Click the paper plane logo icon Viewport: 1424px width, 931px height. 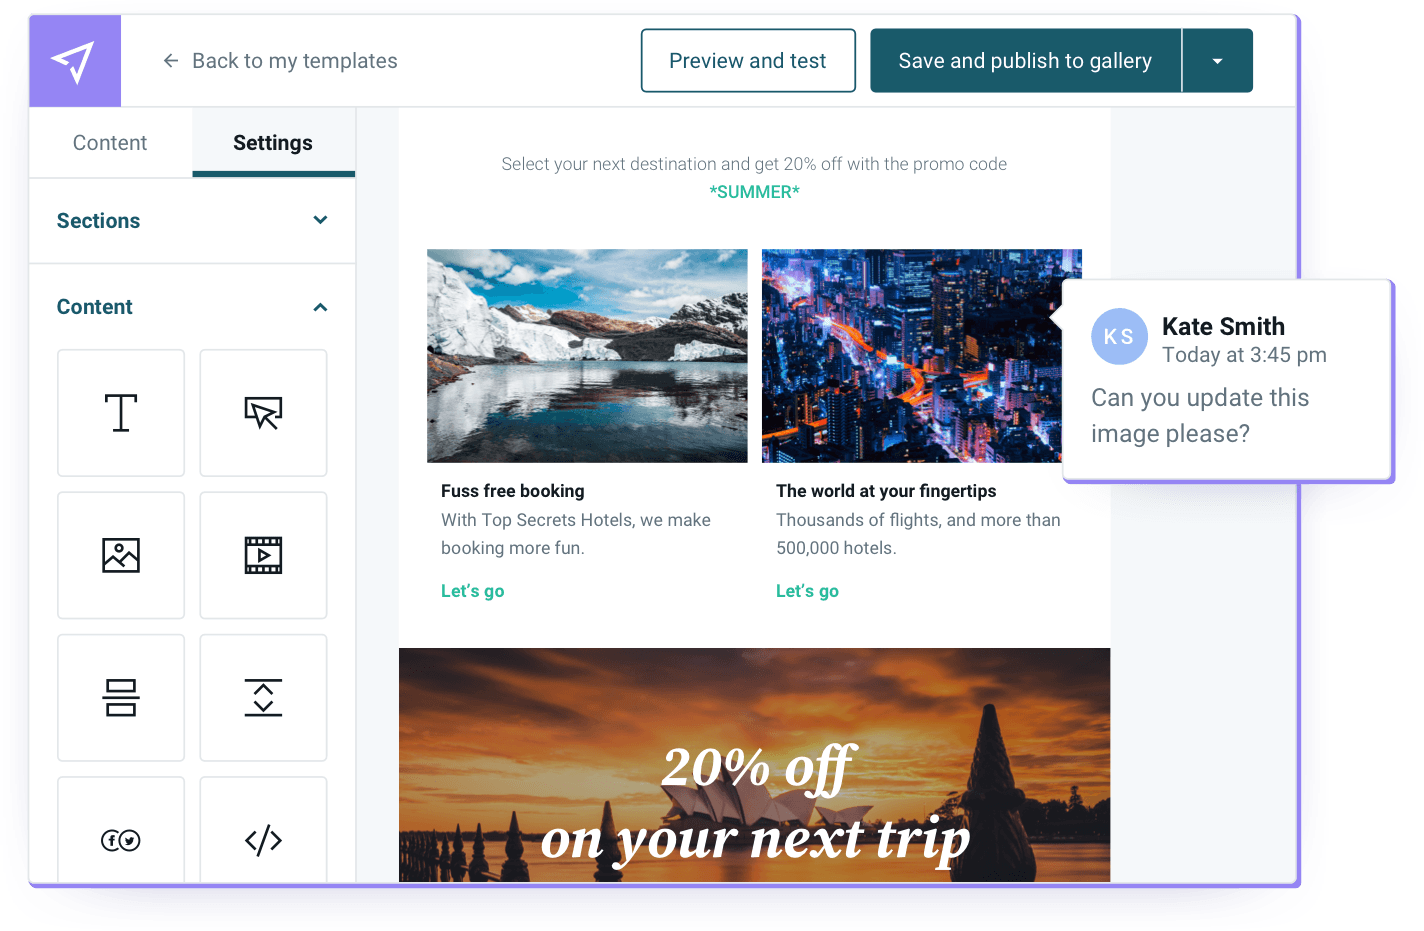75,61
